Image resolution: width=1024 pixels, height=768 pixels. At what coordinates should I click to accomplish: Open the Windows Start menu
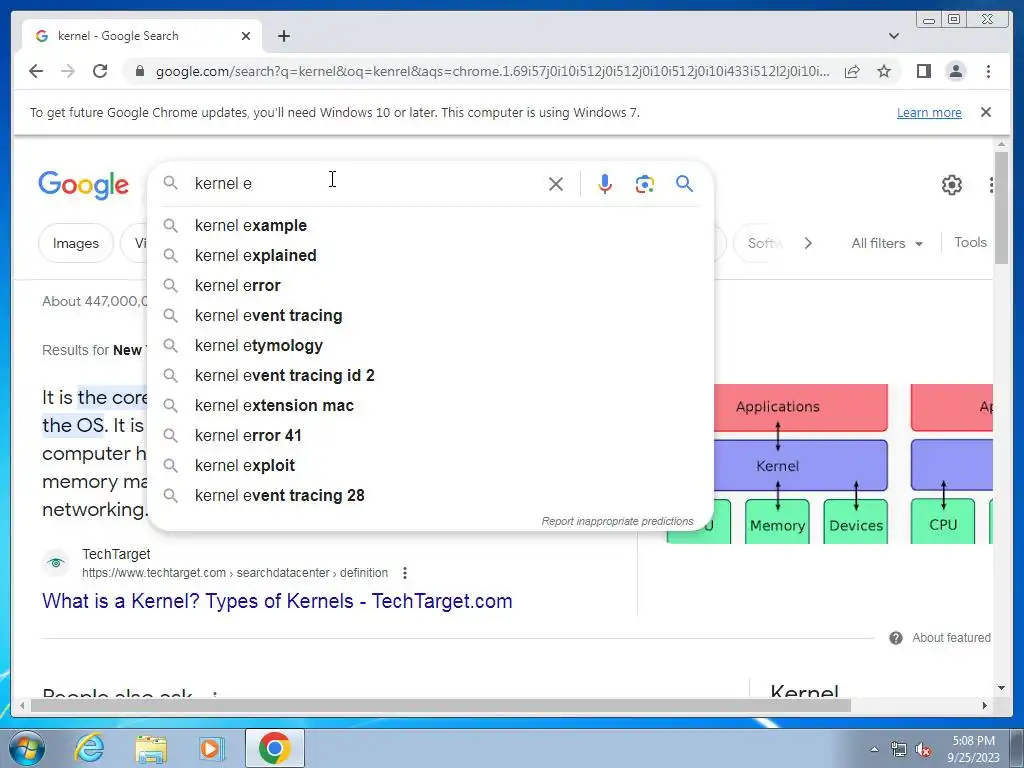[27, 748]
